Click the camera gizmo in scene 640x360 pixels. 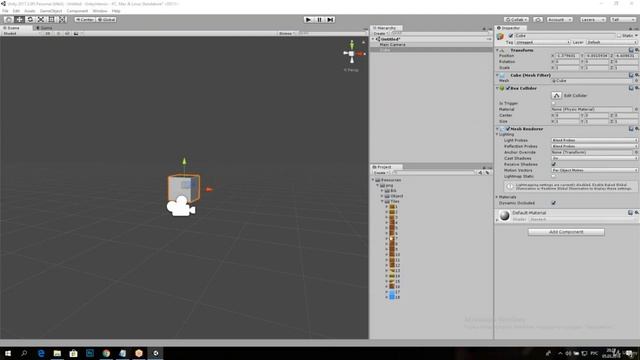click(x=181, y=207)
